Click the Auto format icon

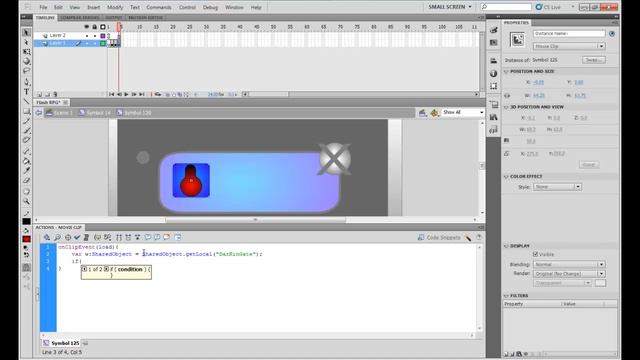pos(86,237)
